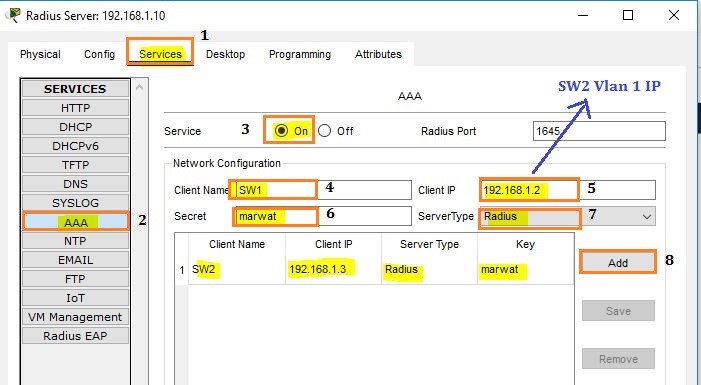Select row 1 header in client table

click(x=182, y=270)
